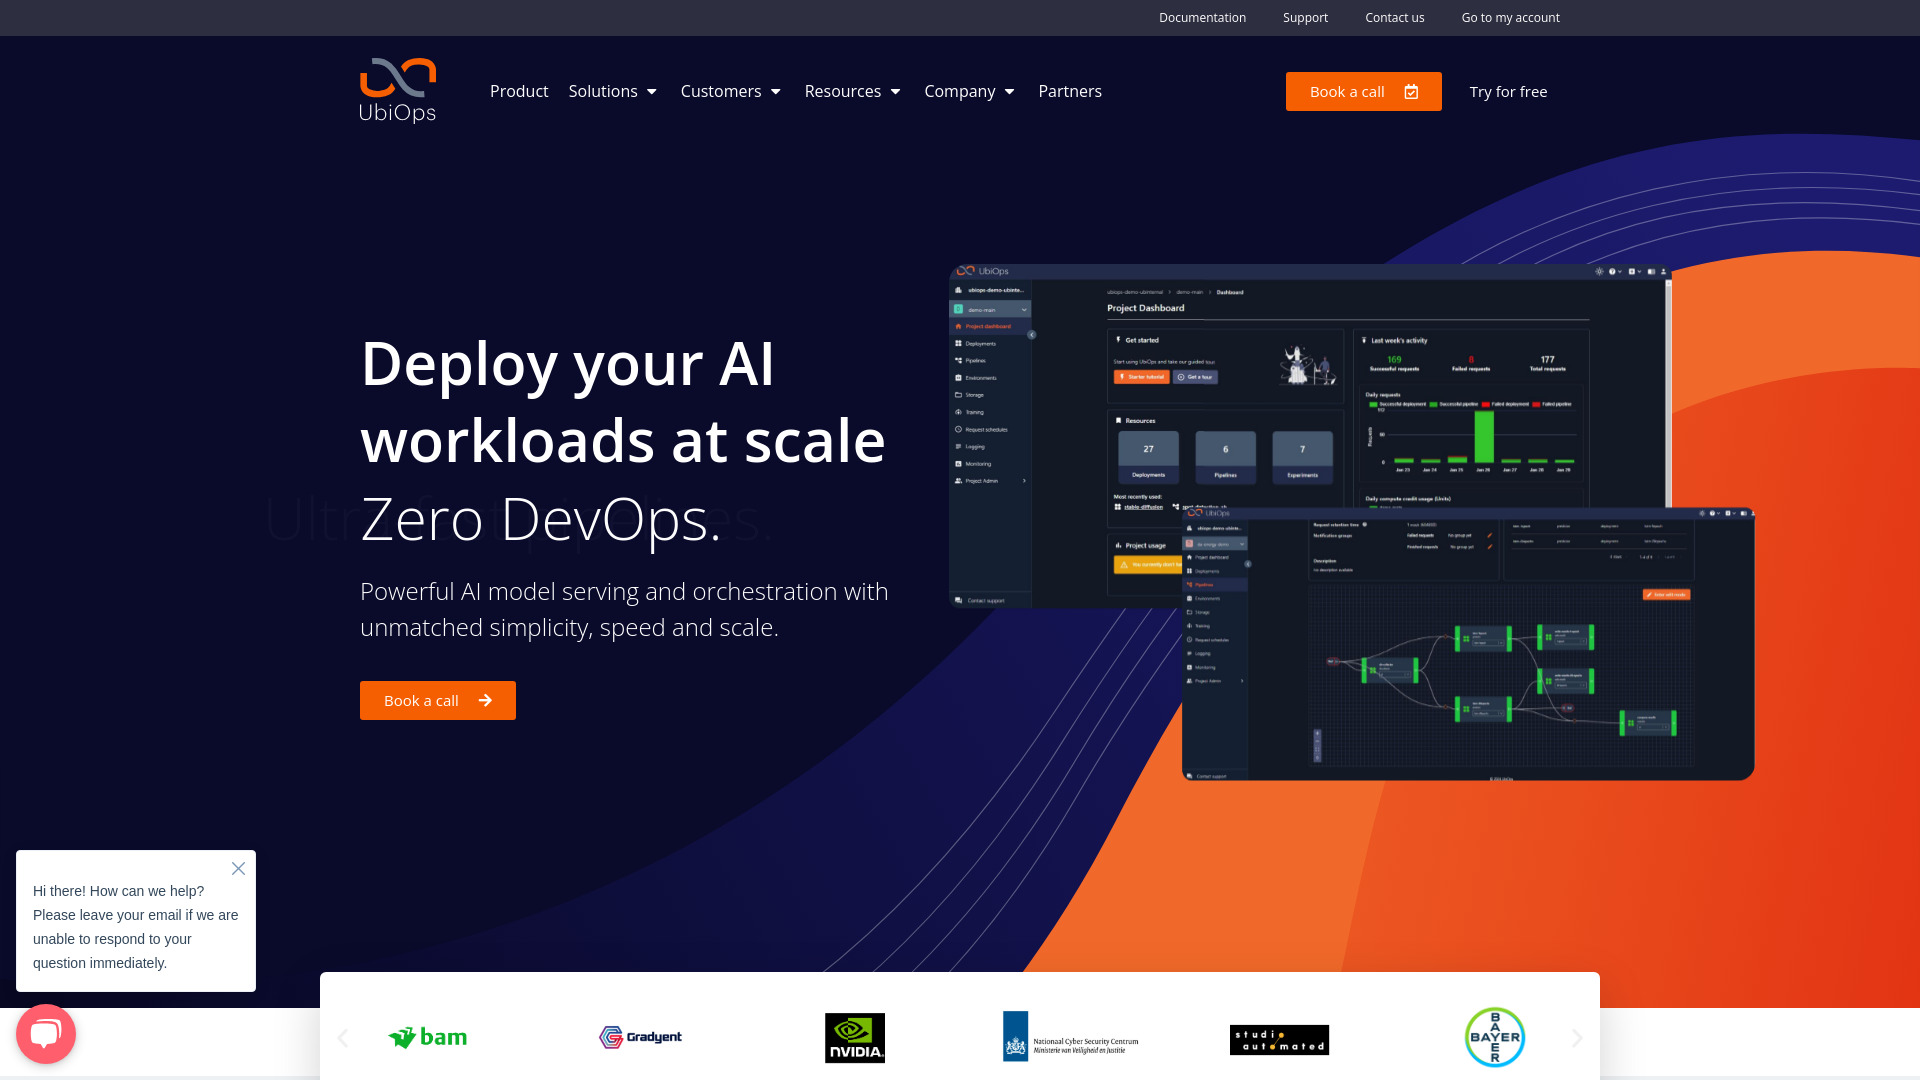Viewport: 1920px width, 1080px height.
Task: Click the UbiOps logo
Action: [x=397, y=90]
